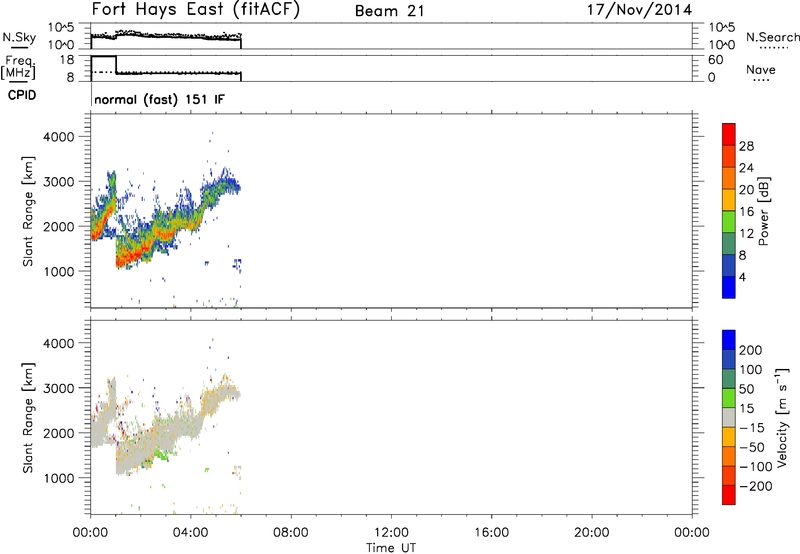Click the date '17/Nov/2014'
800x554 pixels.
(x=639, y=10)
